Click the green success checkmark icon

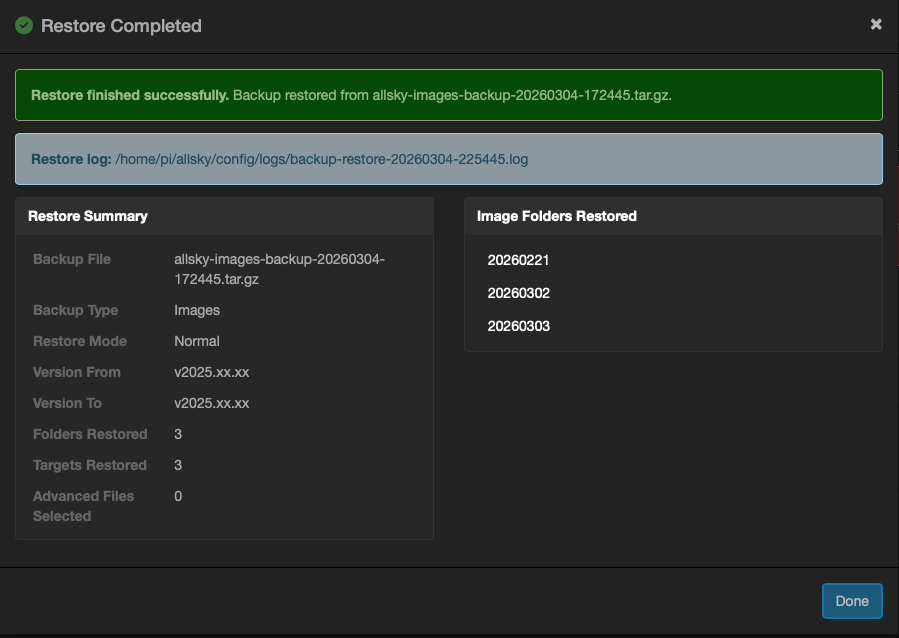24,25
